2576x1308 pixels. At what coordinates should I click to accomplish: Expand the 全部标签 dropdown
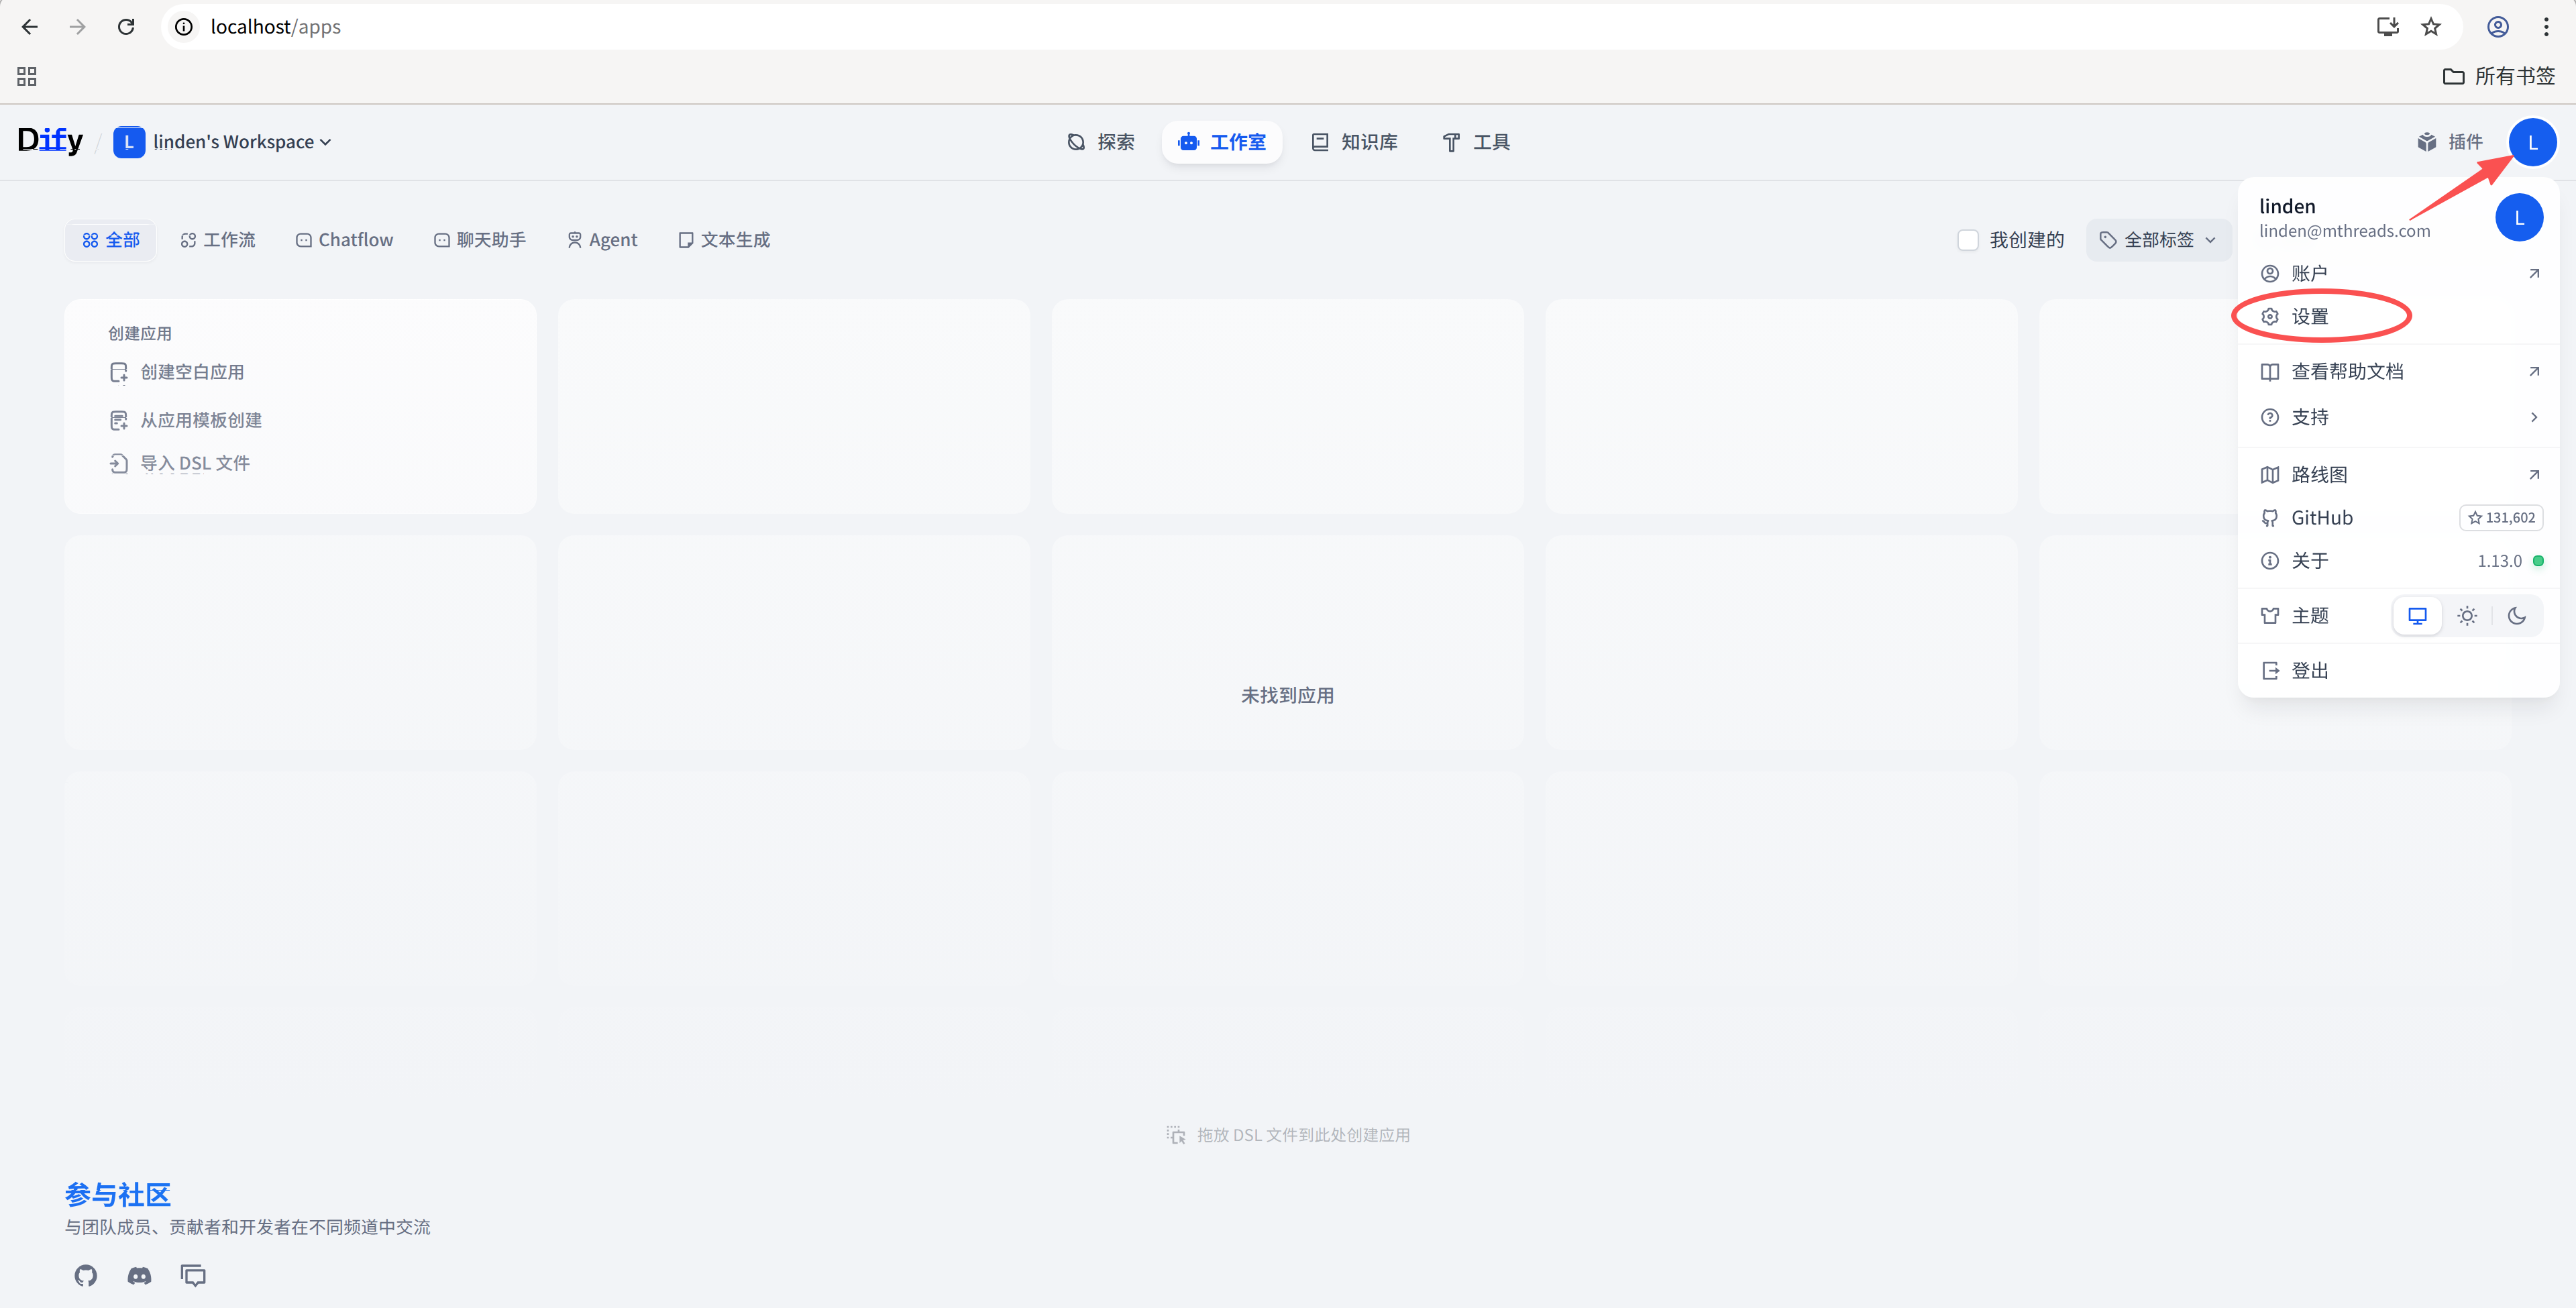2158,240
